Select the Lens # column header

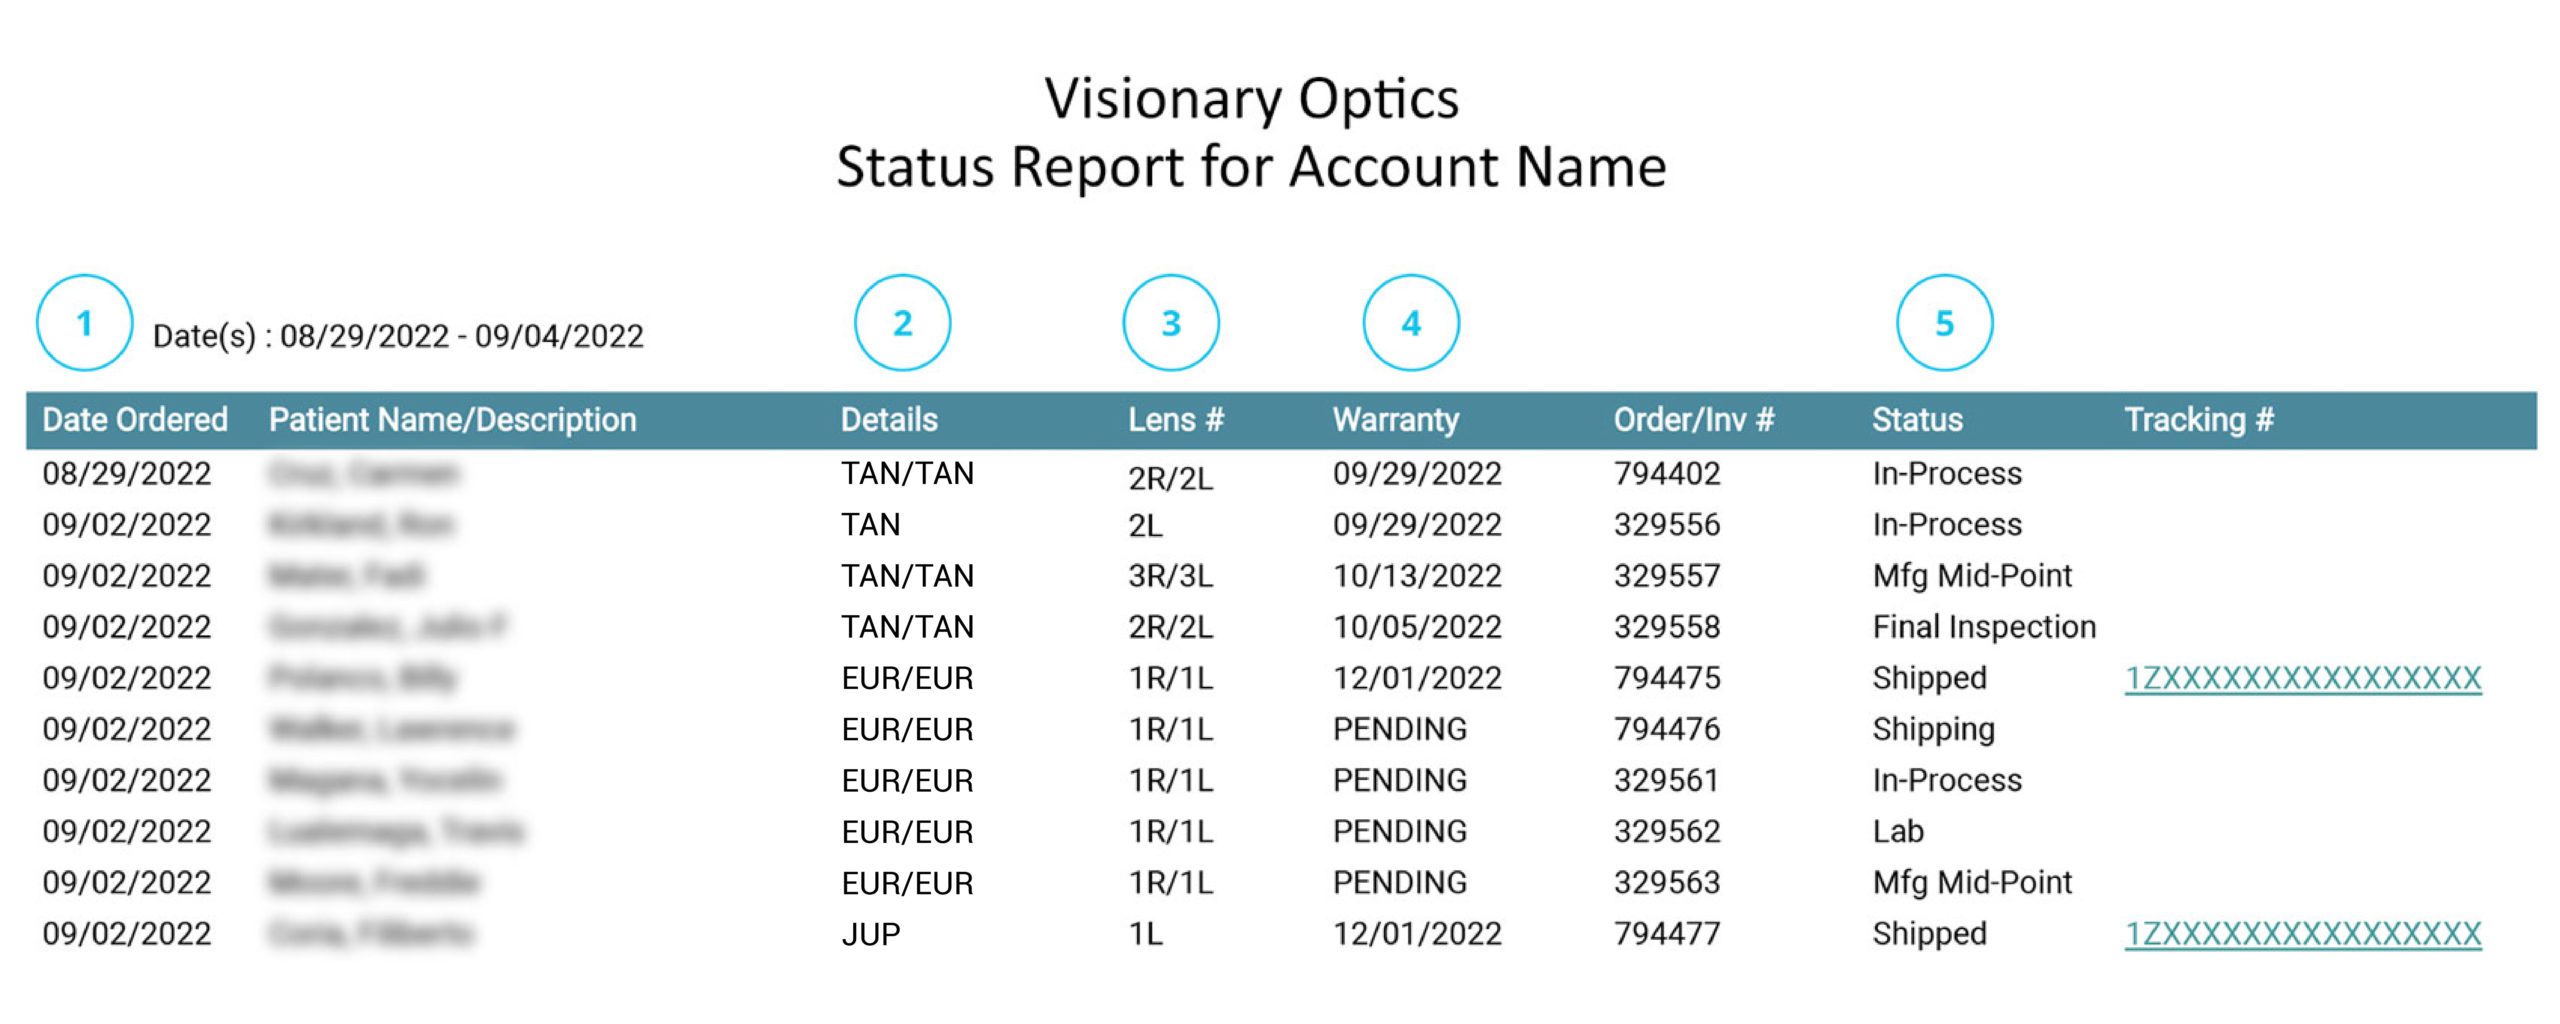coord(1176,420)
